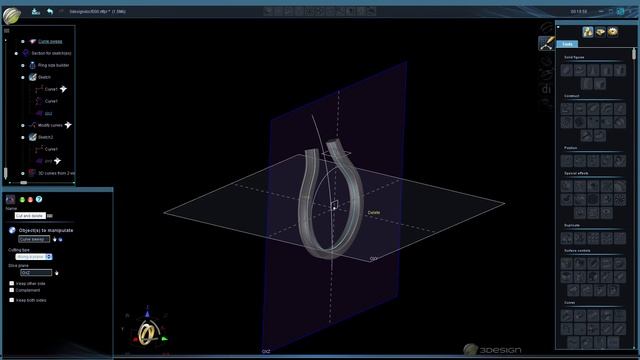Viewport: 640px width, 360px height.
Task: Click first tool icon under Solid figures
Action: (567, 70)
